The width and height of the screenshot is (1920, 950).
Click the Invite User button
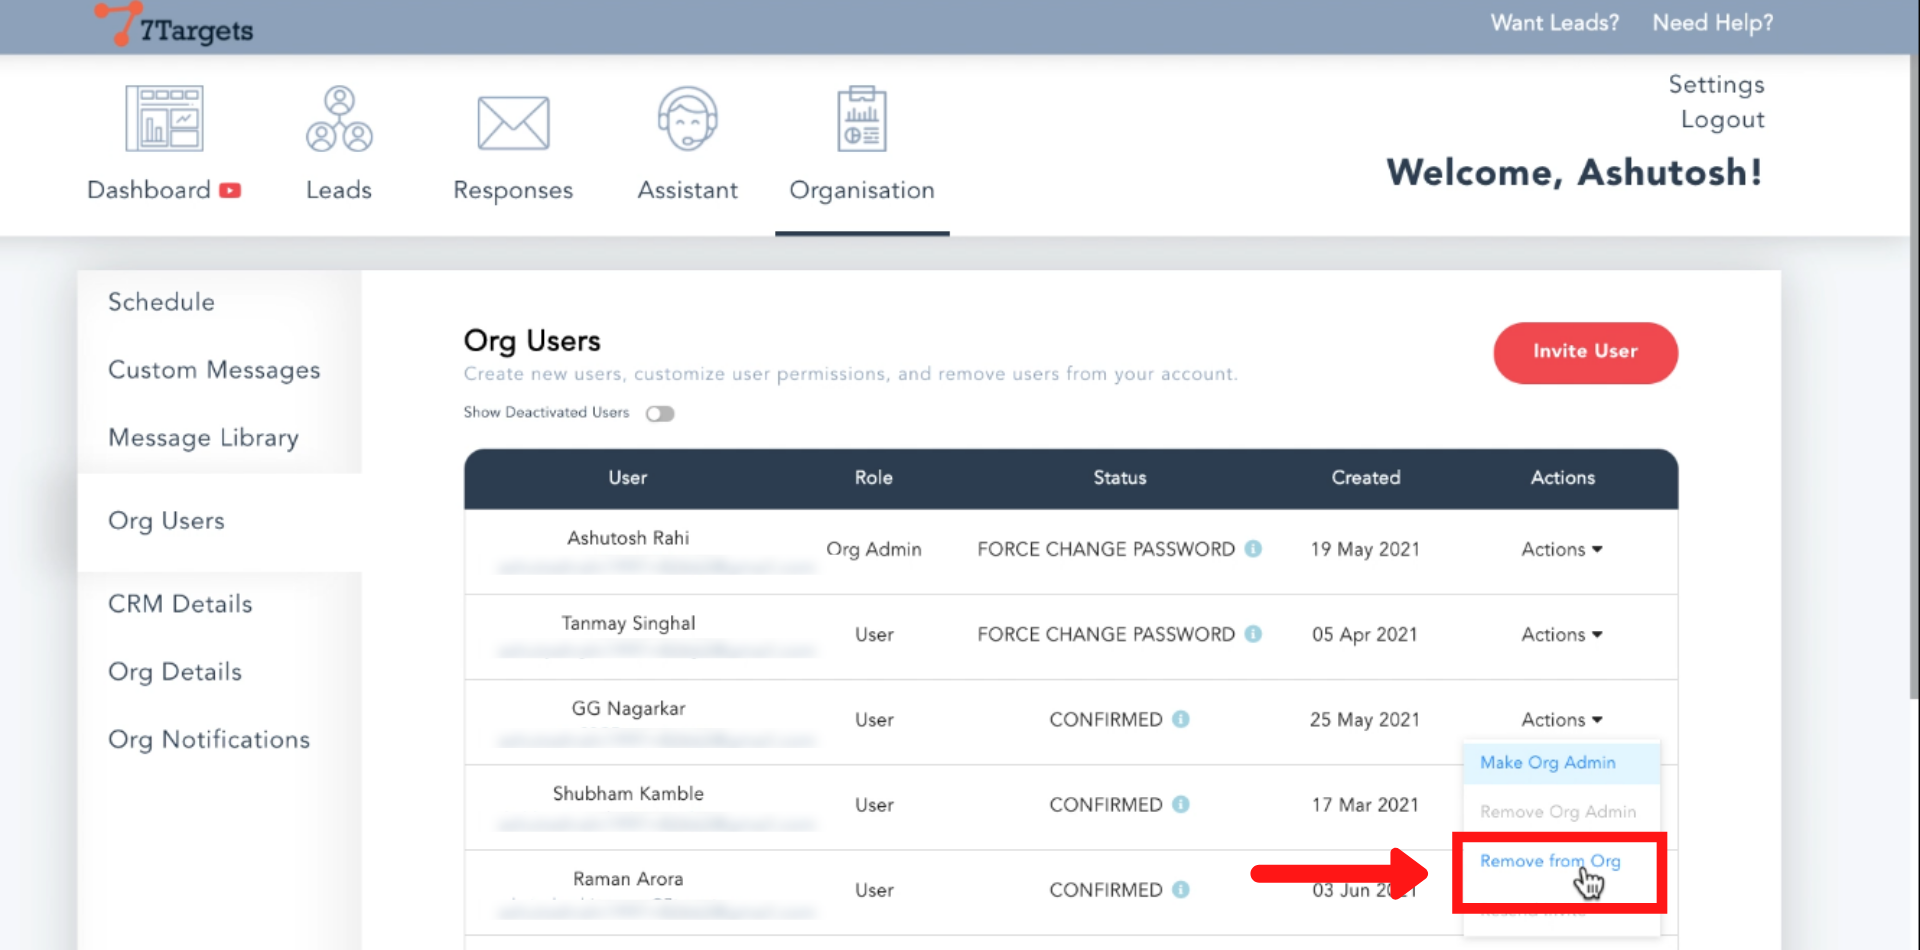tap(1585, 352)
